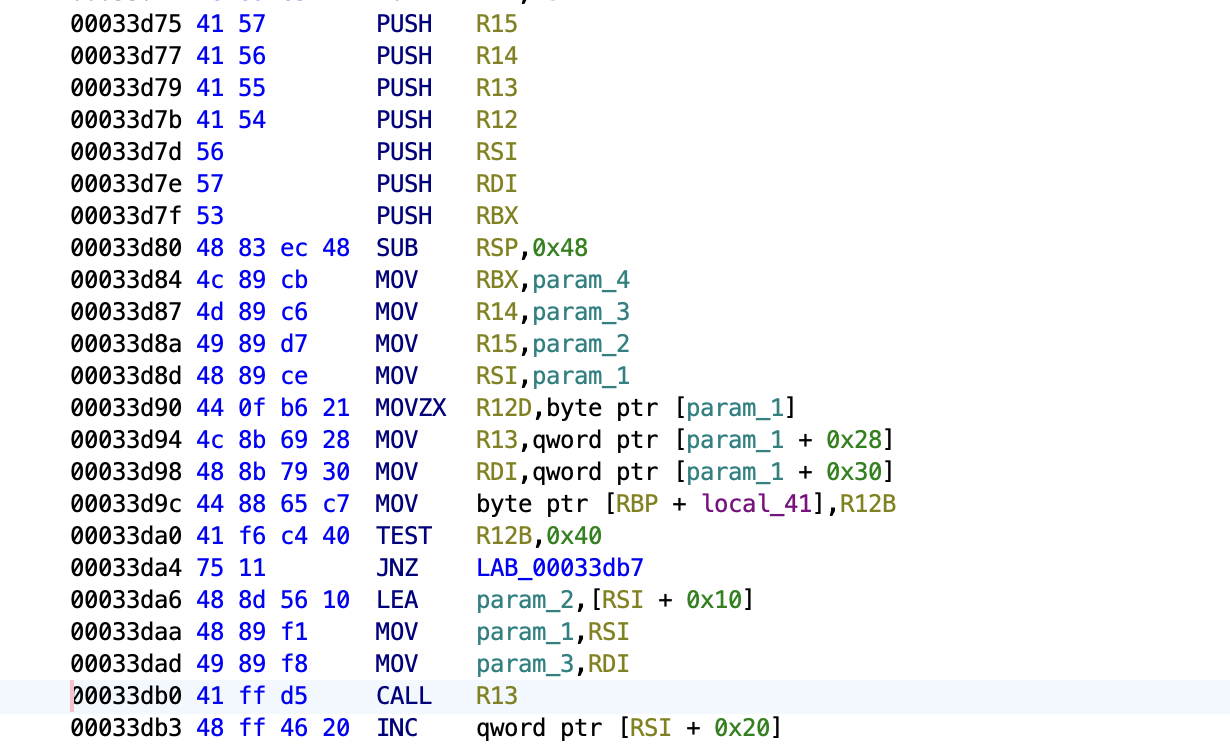Click the param_4 operand in MOV RBX
Screen dimensions: 1230x748
tap(581, 280)
